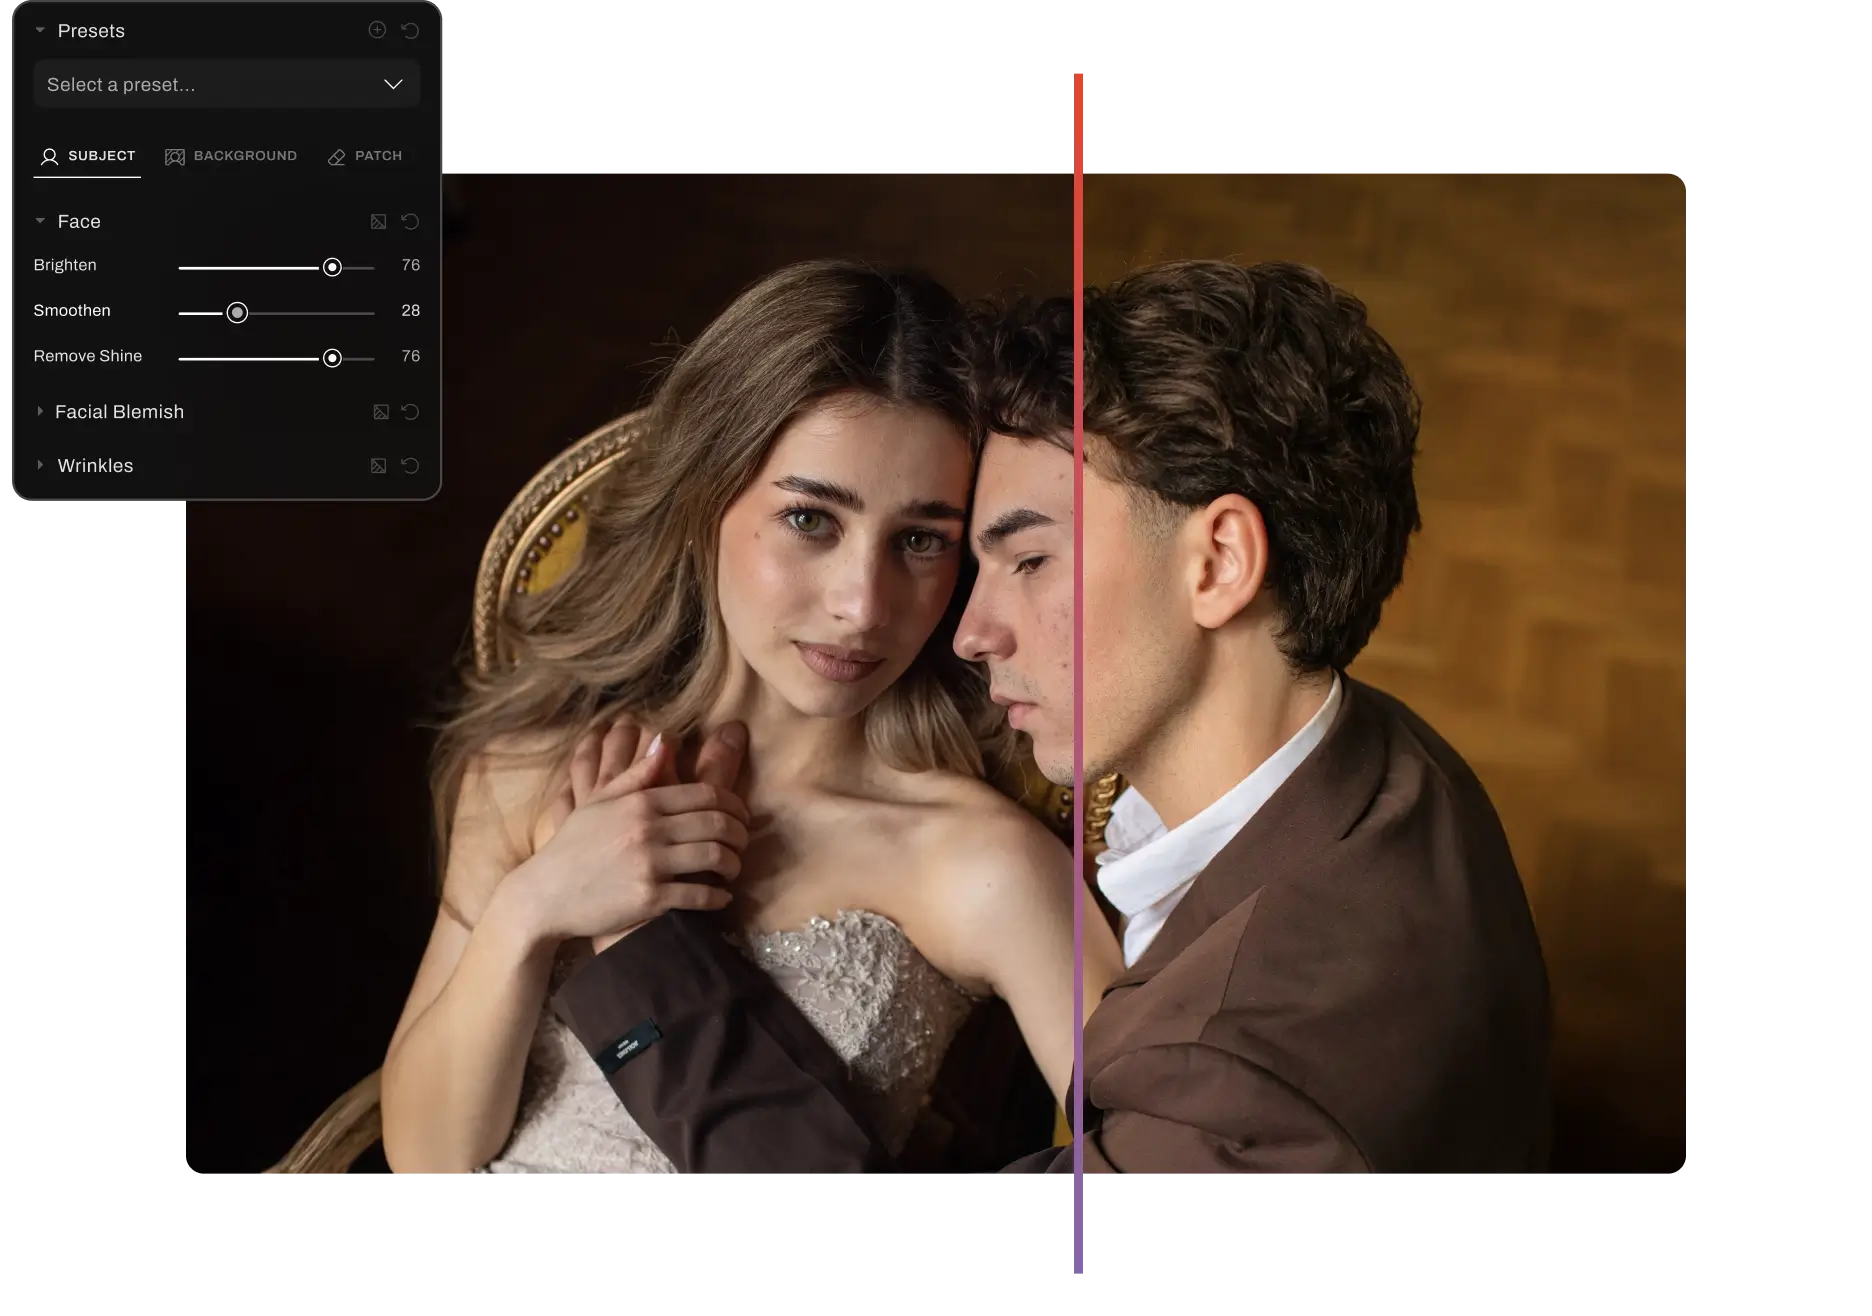
Task: Toggle the Wrinkles preview icon
Action: (378, 466)
